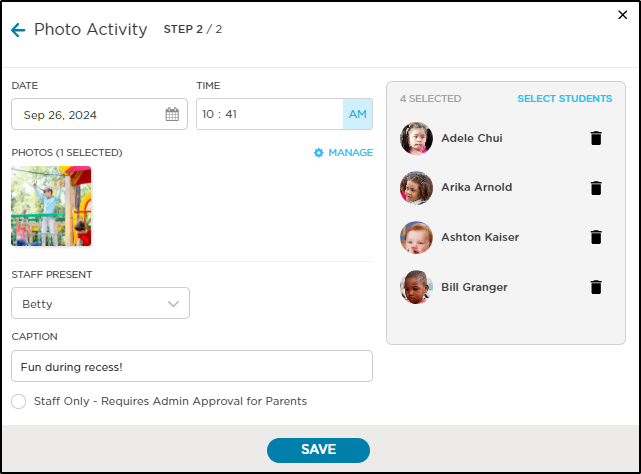
Task: Open the MANAGE photos link
Action: 350,153
